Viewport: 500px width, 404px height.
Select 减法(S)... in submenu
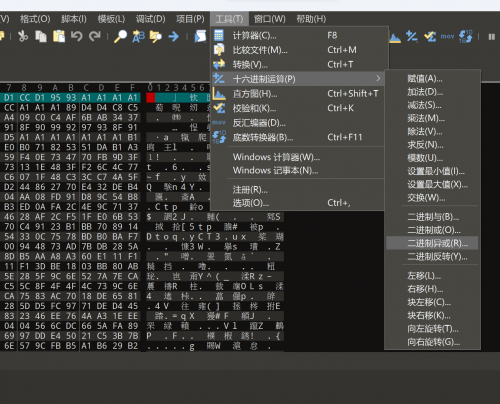tap(432, 105)
